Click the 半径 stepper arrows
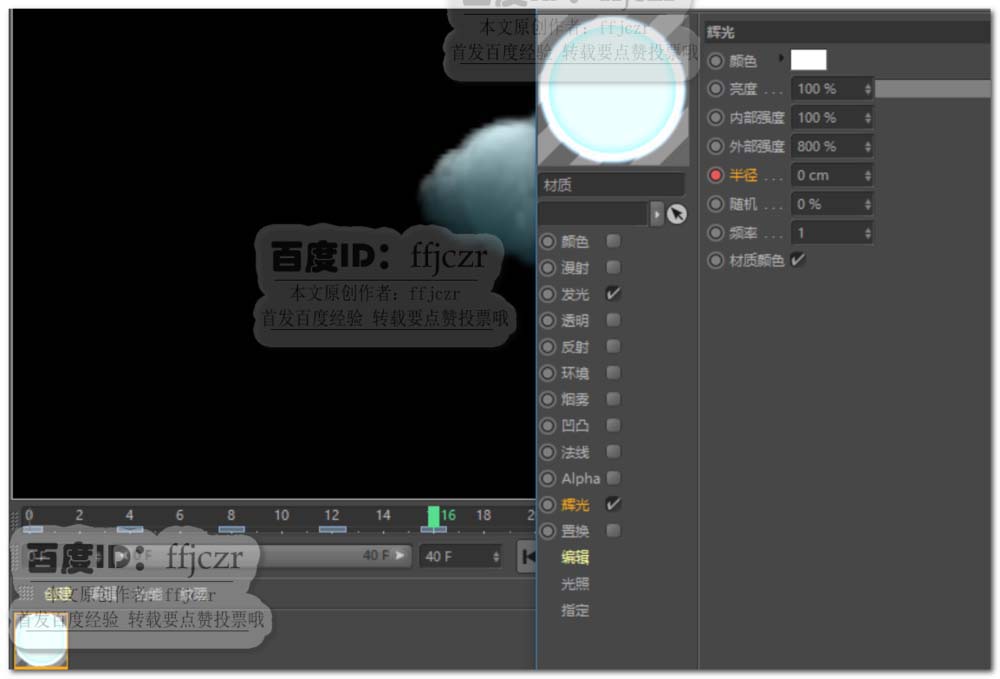Image resolution: width=1000 pixels, height=679 pixels. [867, 175]
